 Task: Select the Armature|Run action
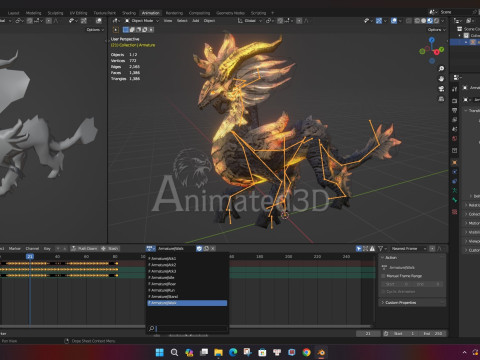pos(187,290)
